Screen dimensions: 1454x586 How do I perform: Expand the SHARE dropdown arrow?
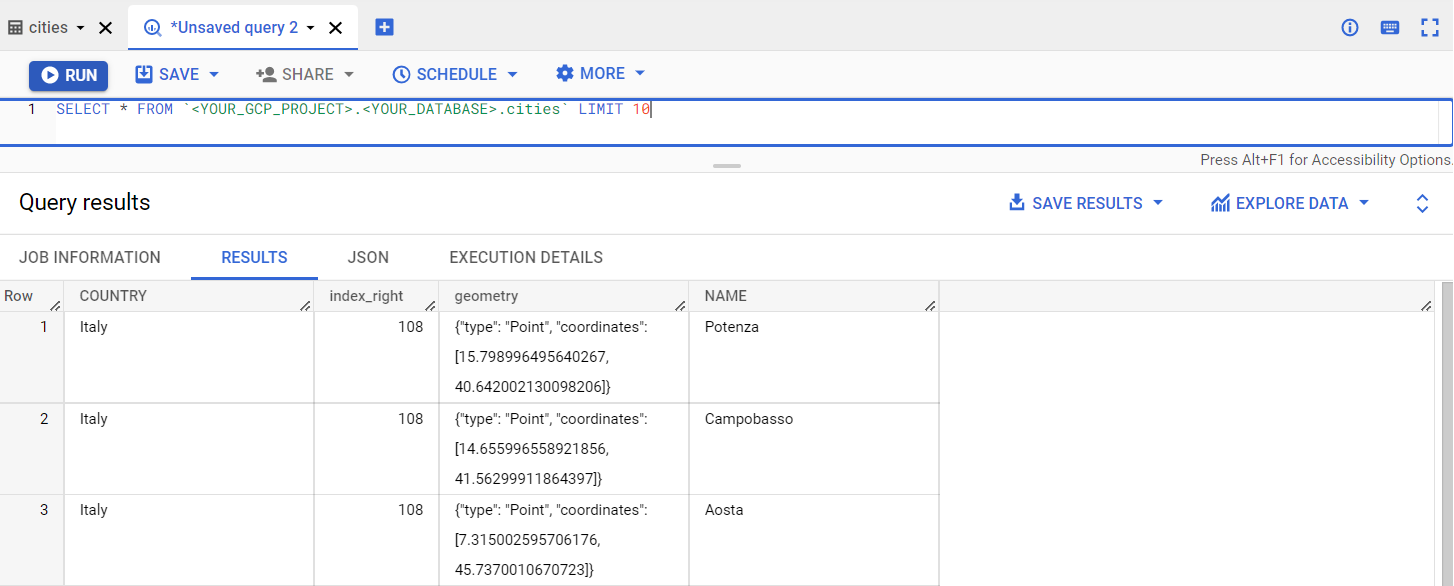click(x=349, y=75)
